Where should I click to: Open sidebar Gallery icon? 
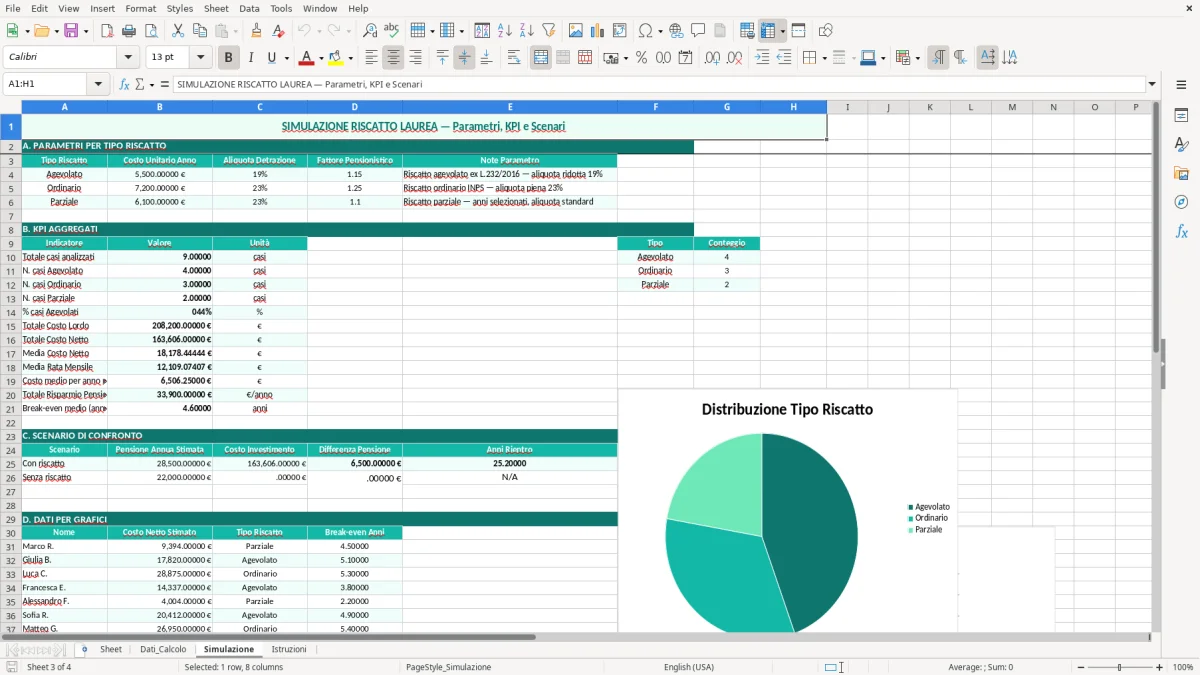tap(1181, 173)
